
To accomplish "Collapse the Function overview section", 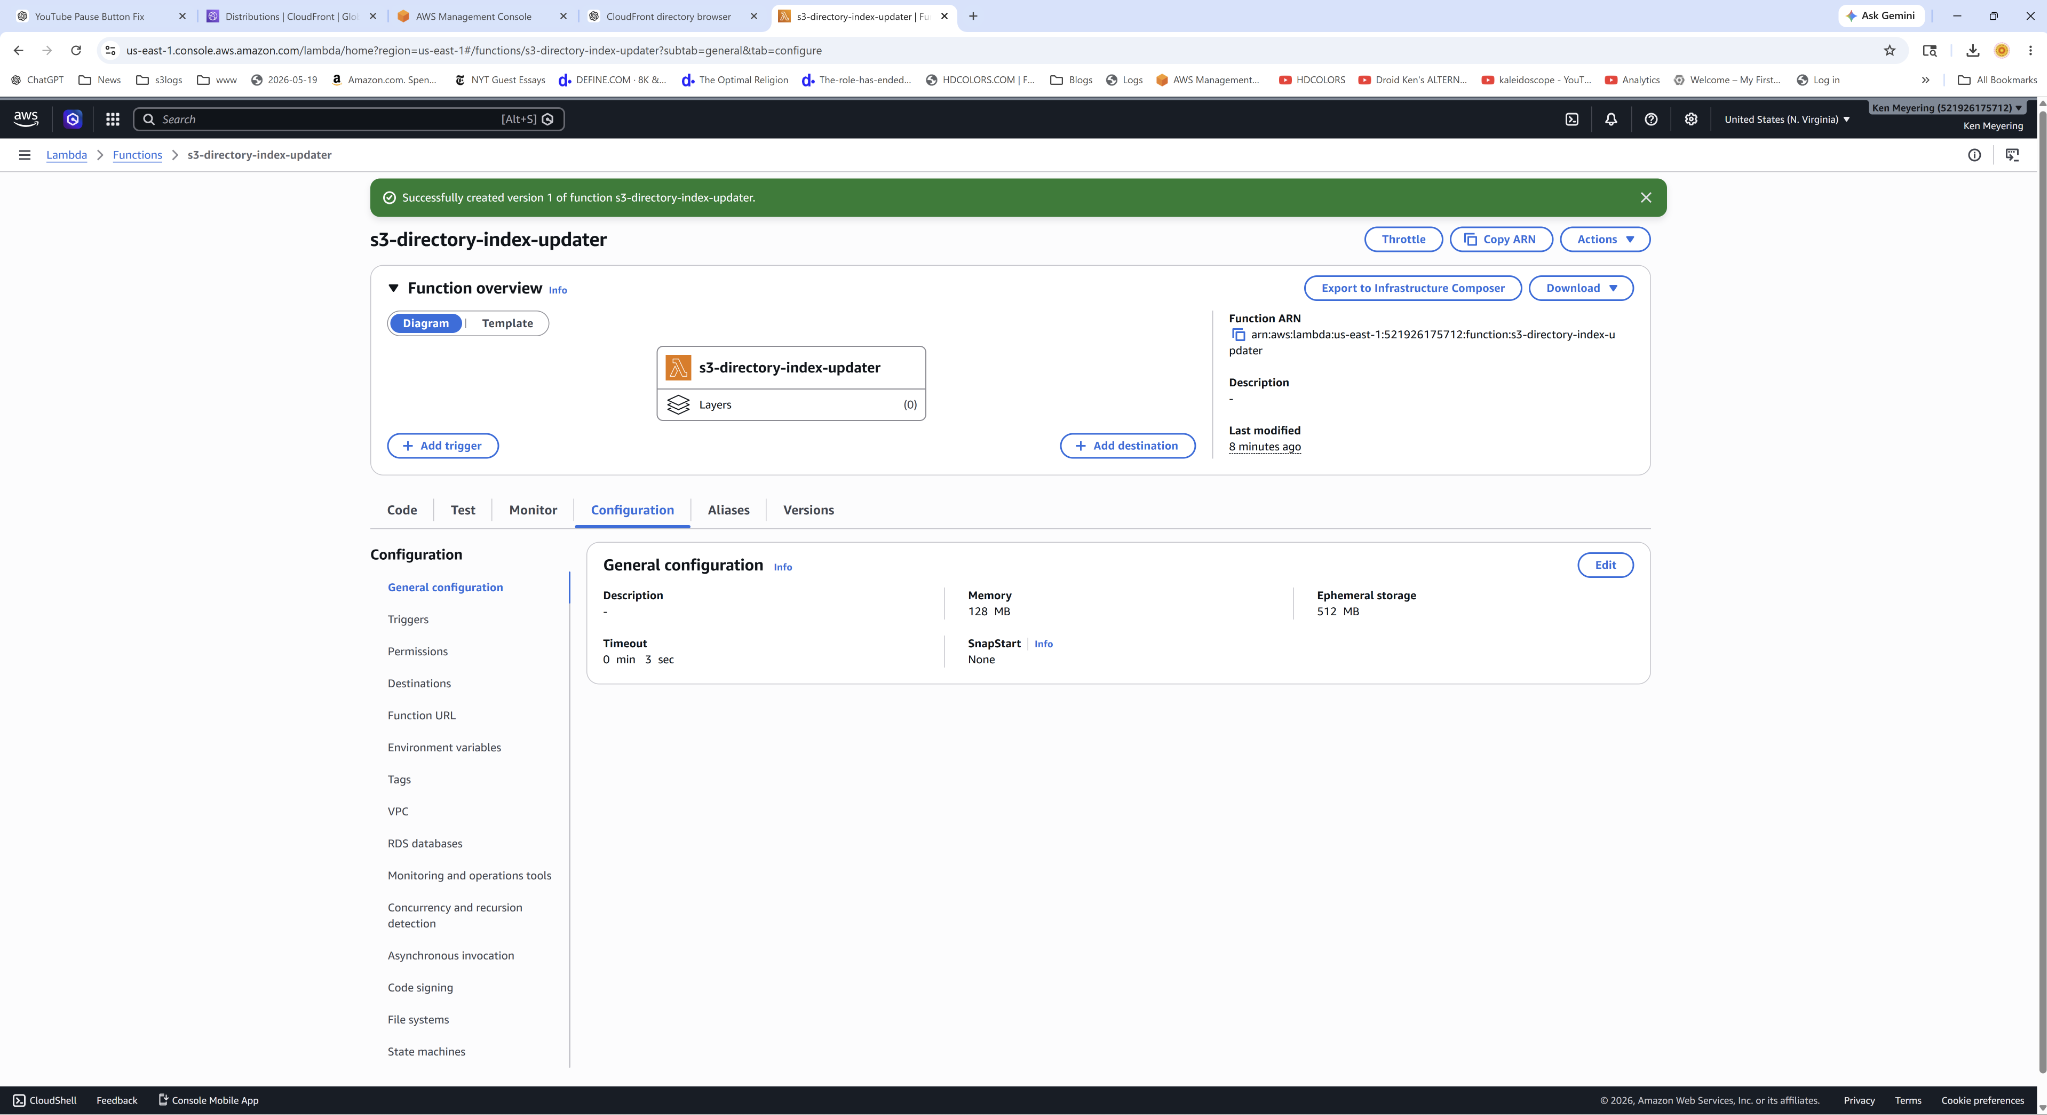I will pos(393,288).
